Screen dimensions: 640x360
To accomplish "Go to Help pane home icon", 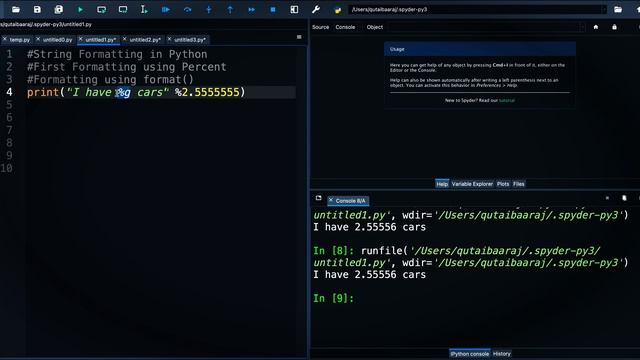I will click(x=596, y=27).
